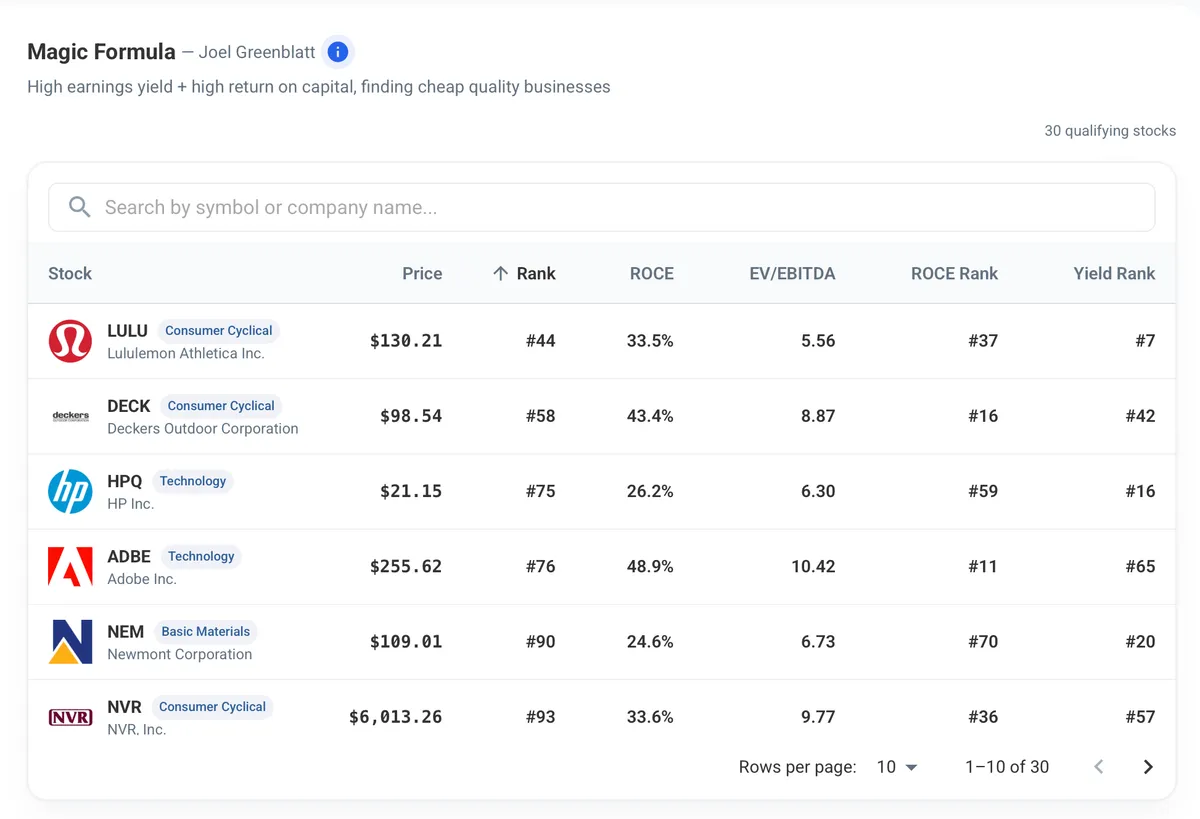1200x819 pixels.
Task: Click the Technology tag on ADBE row
Action: click(201, 556)
